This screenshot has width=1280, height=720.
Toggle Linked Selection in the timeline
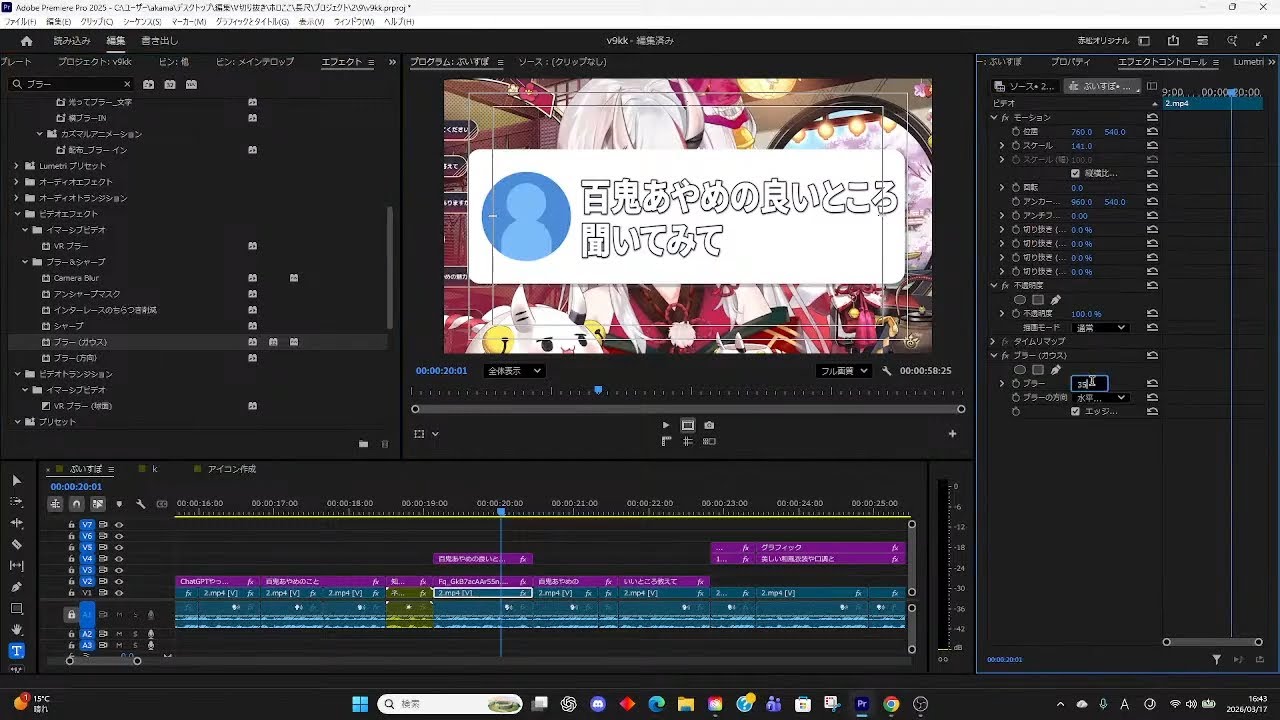[x=98, y=504]
